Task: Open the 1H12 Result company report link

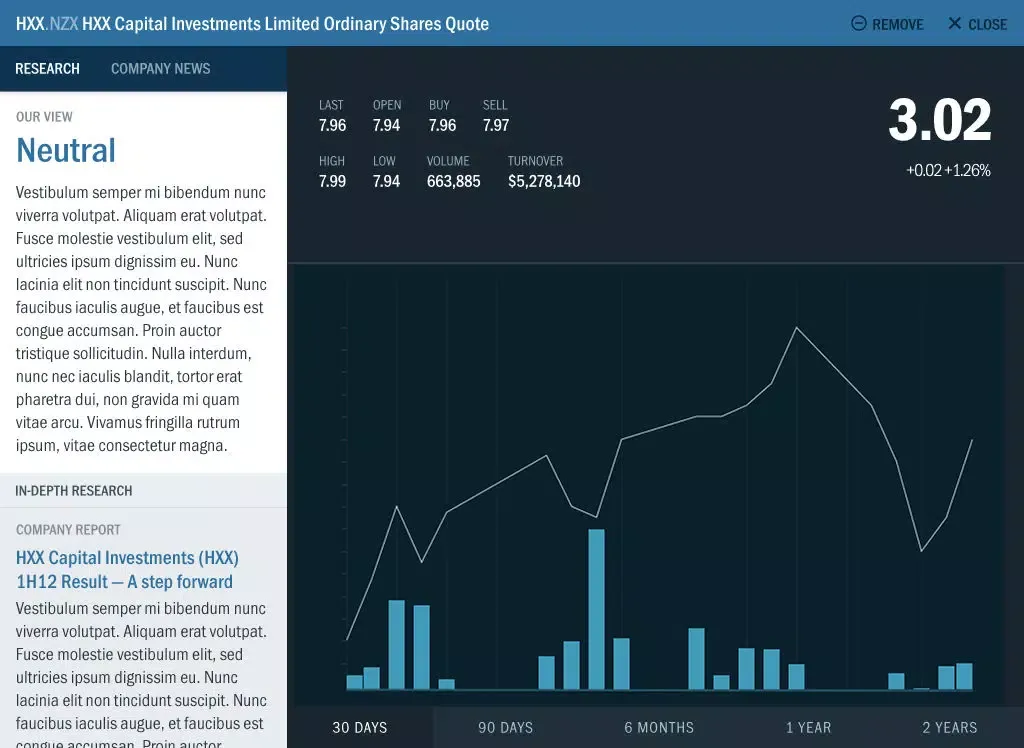Action: click(126, 570)
